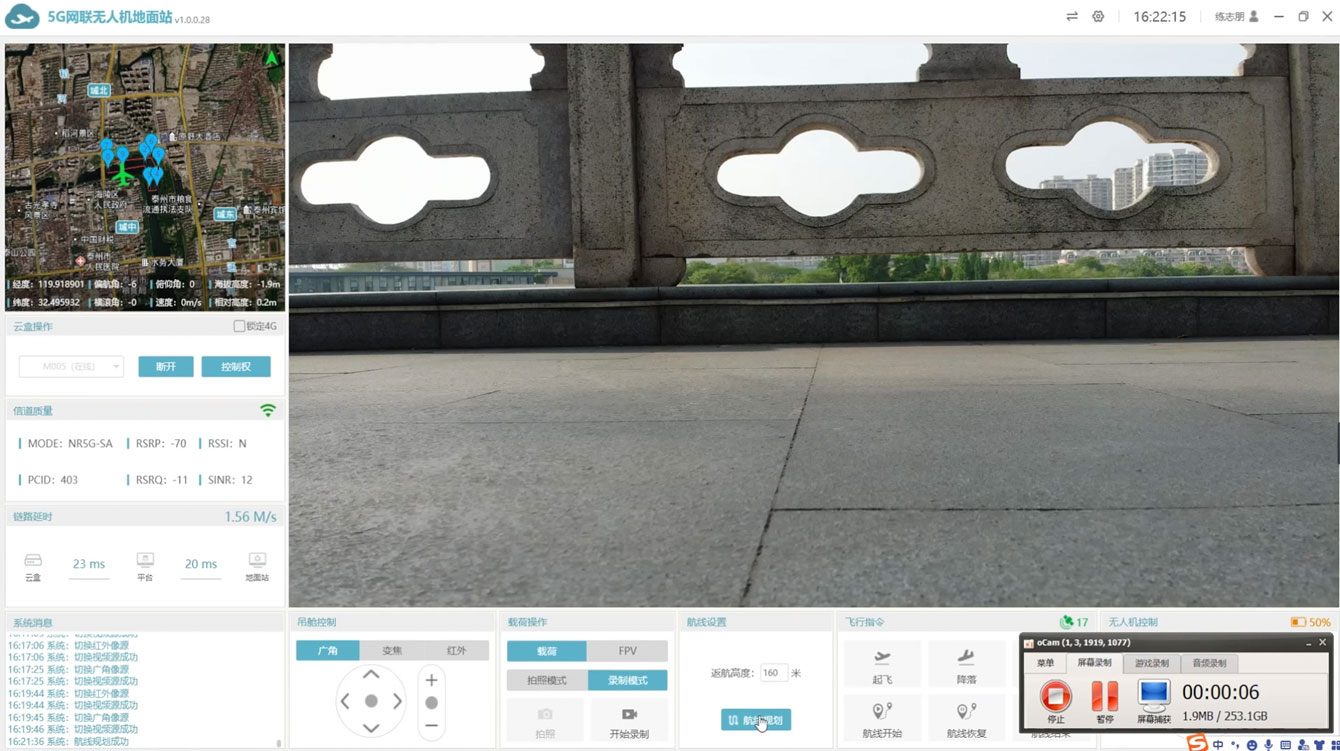Click the 断开 disconnect button

(x=166, y=367)
